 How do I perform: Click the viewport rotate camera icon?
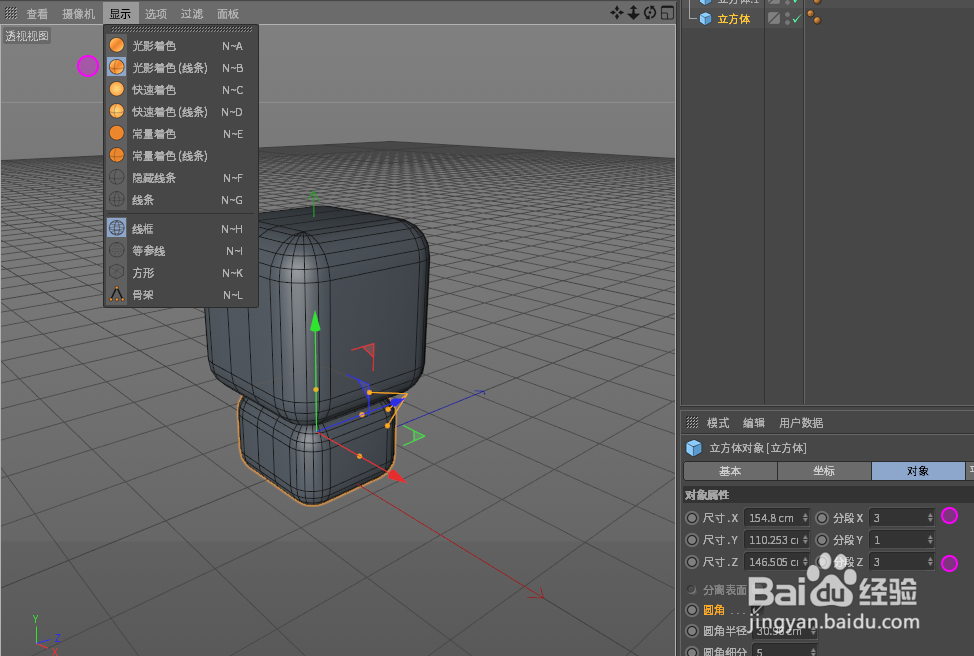650,13
